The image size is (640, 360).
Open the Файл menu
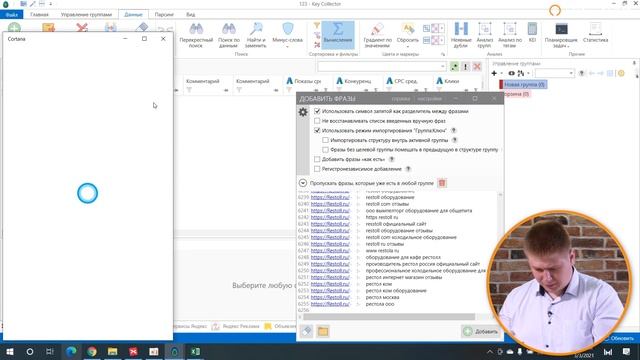12,15
